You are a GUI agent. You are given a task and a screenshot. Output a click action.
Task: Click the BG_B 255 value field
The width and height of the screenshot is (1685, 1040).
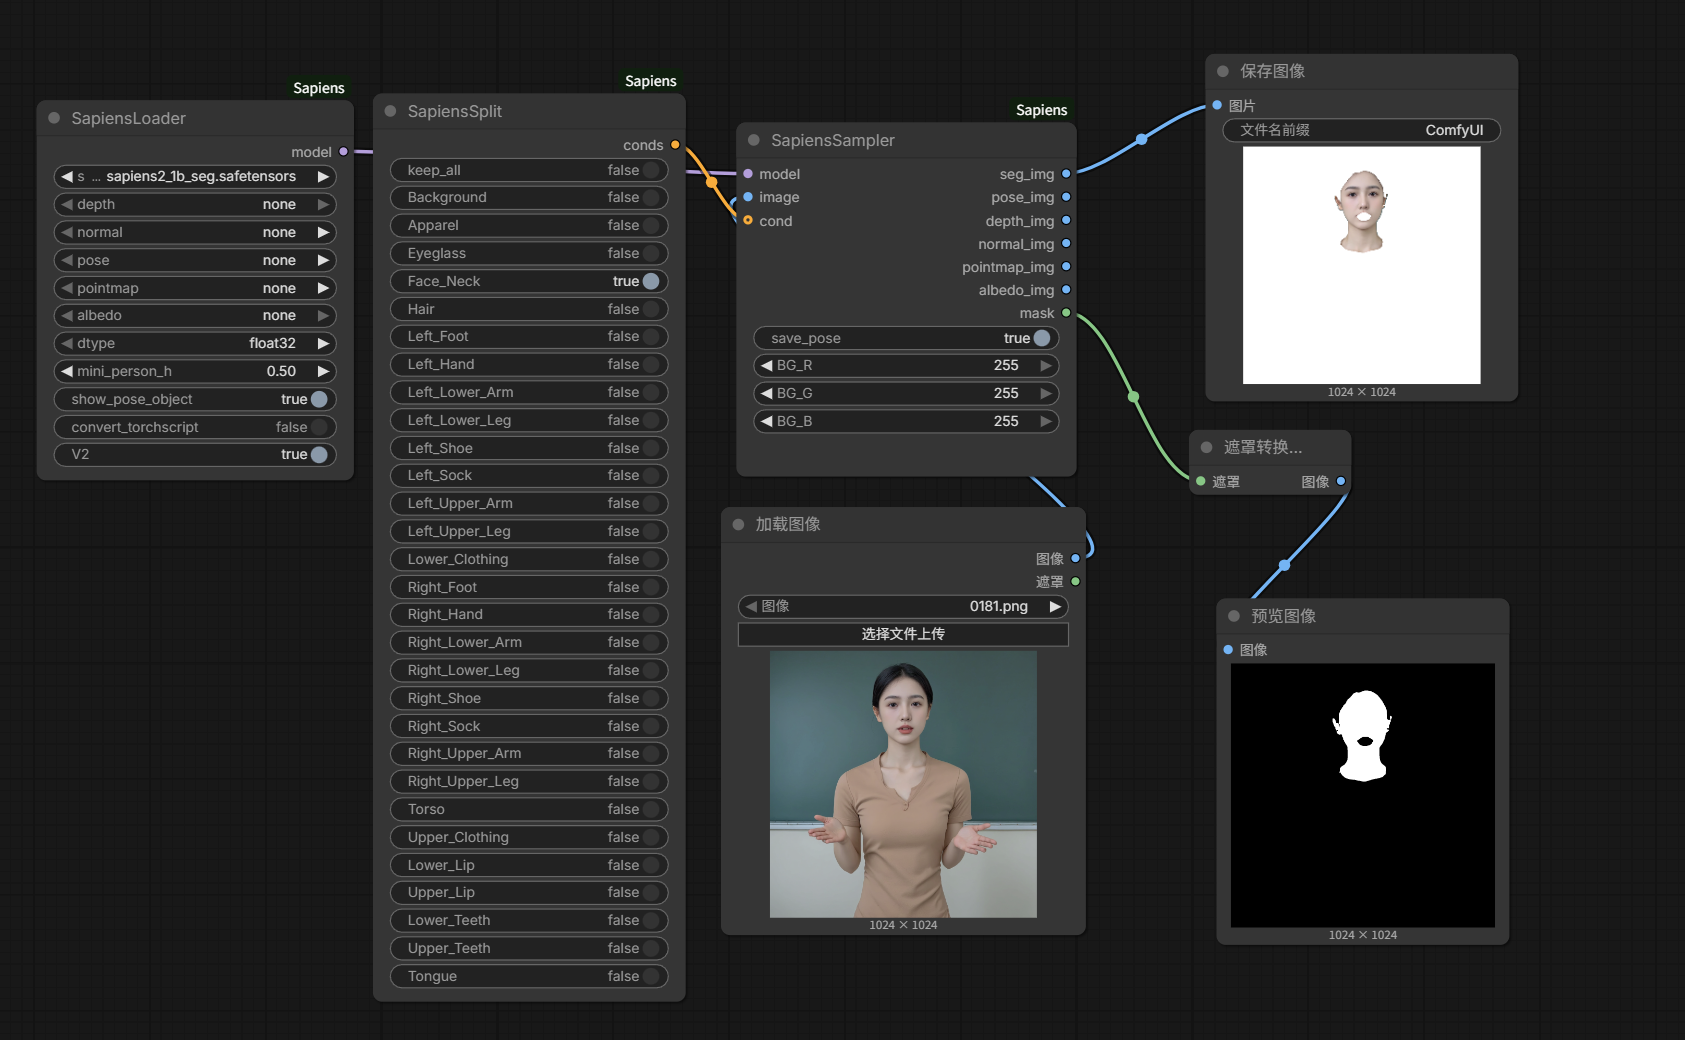pyautogui.click(x=906, y=421)
